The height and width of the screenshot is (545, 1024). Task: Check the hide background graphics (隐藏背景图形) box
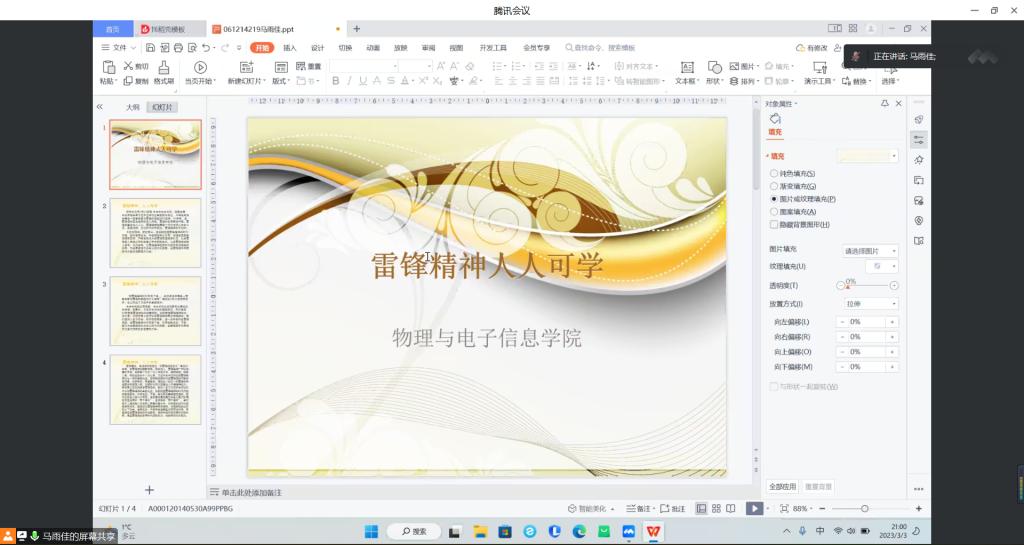774,225
